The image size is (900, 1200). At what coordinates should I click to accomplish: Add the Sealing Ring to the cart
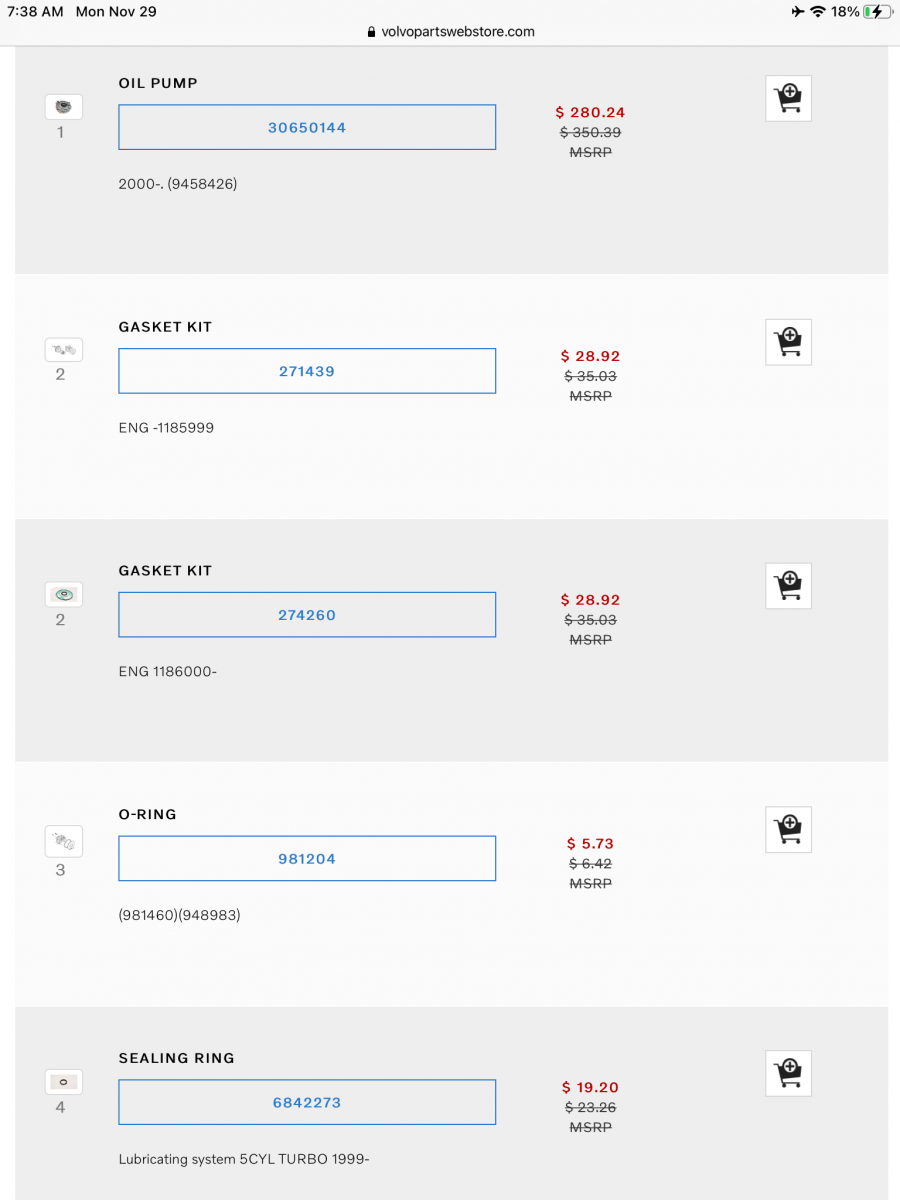point(788,1073)
